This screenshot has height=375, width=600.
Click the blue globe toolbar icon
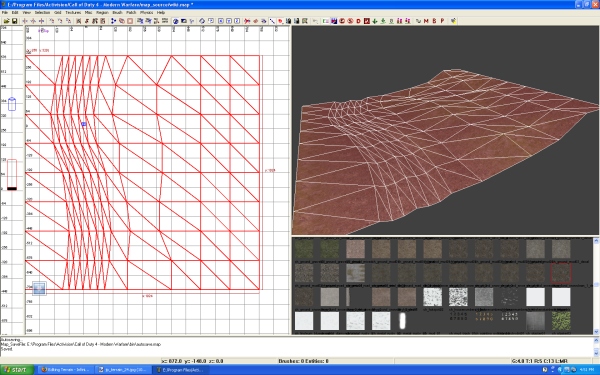175,21
